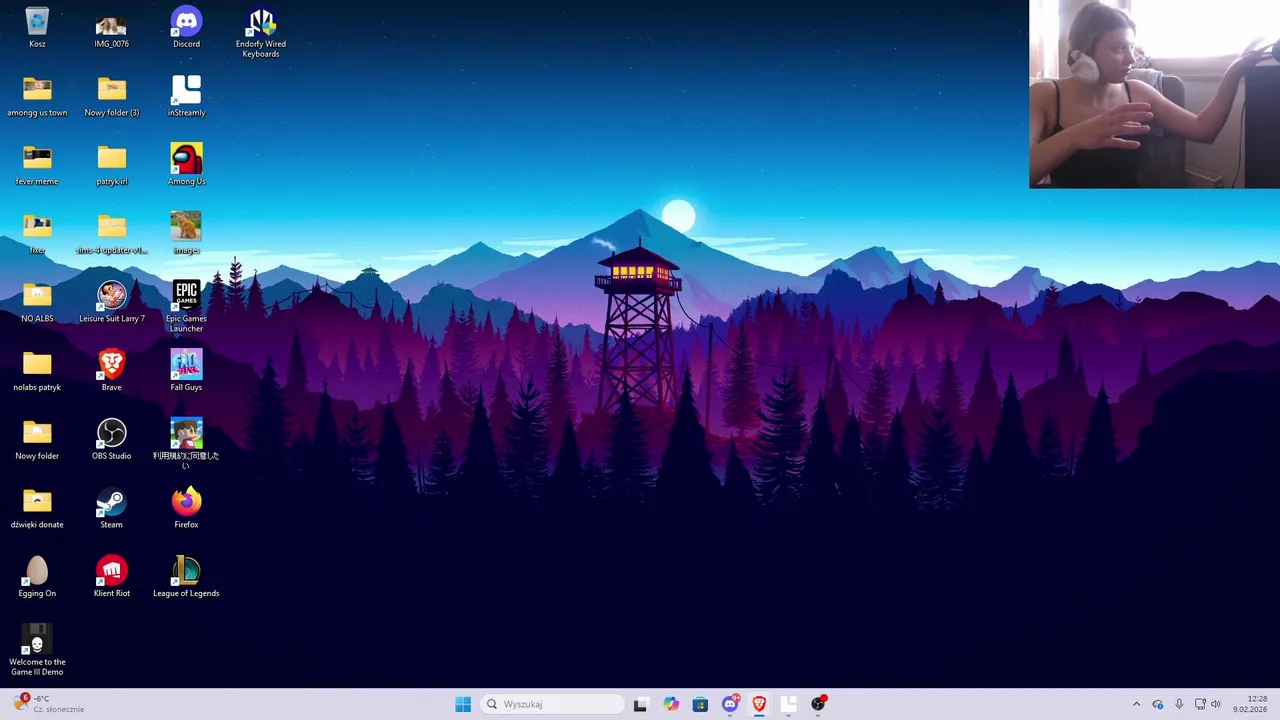The height and width of the screenshot is (720, 1280).
Task: Click the Wyszukaj taskbar search box
Action: click(553, 704)
